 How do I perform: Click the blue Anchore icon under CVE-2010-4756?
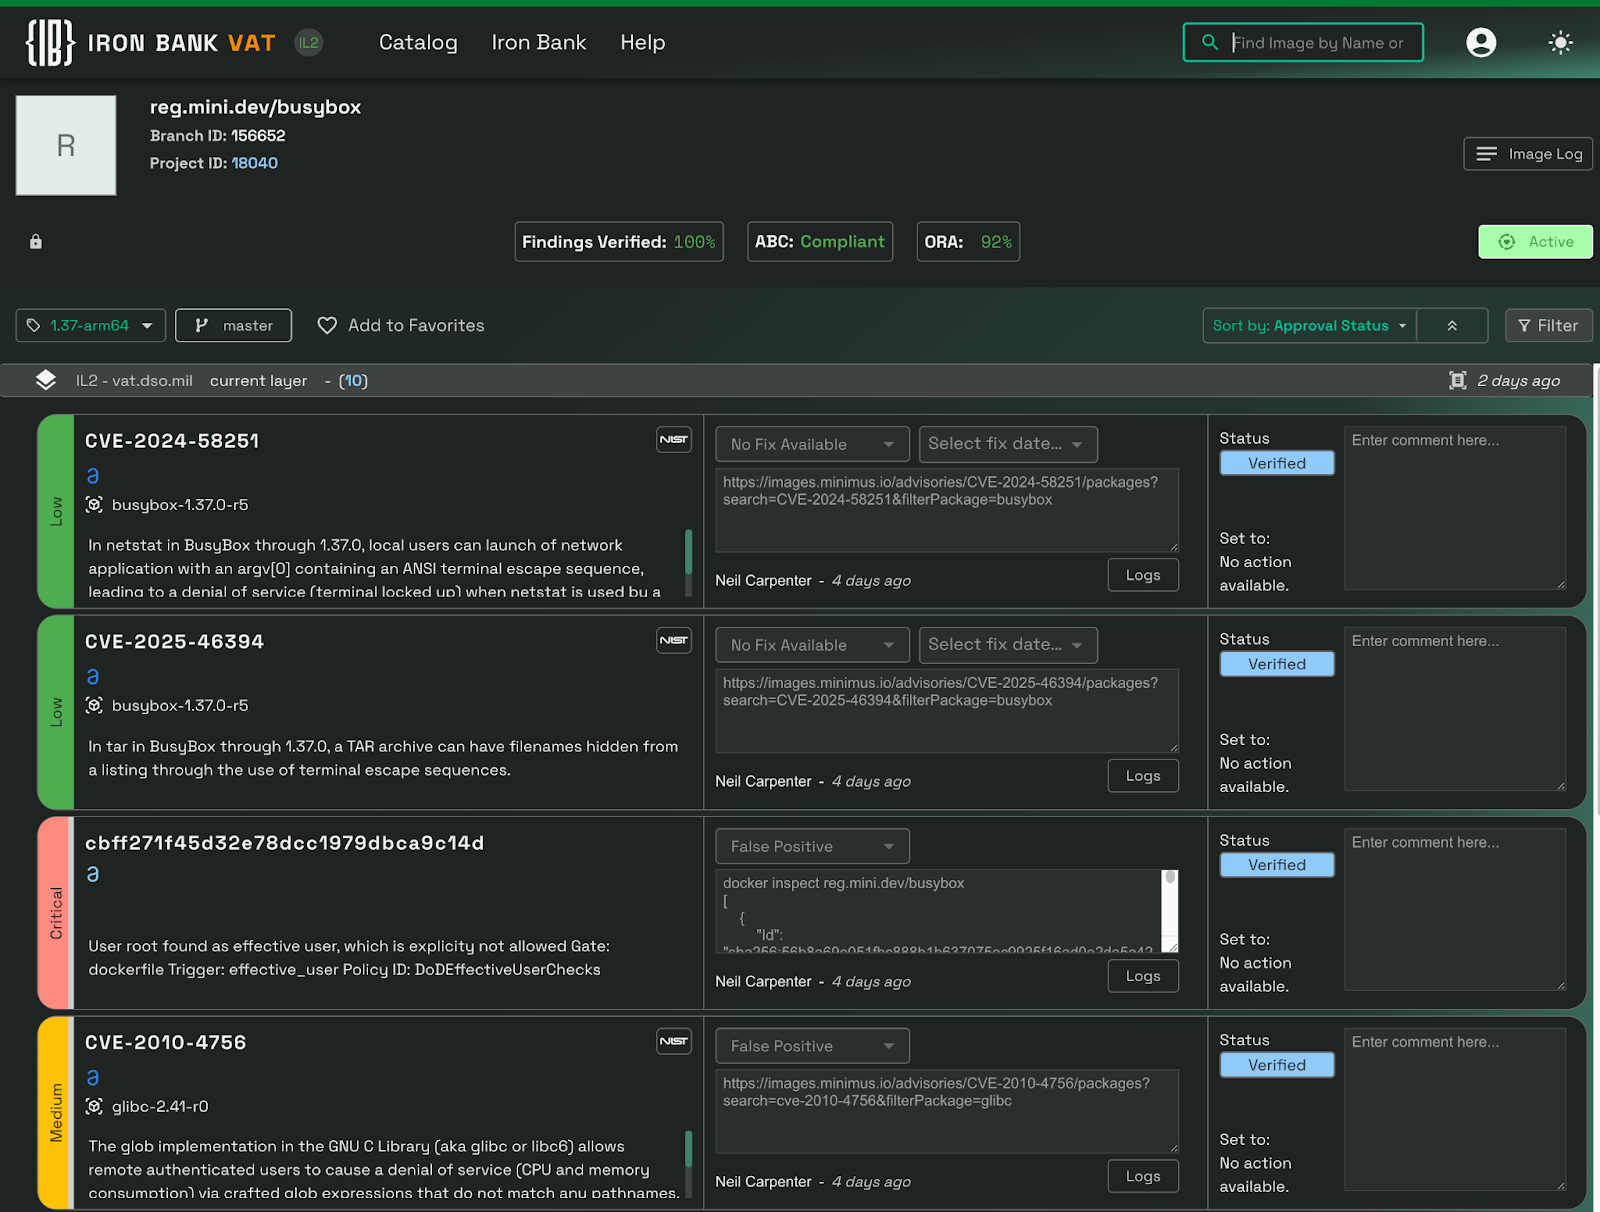tap(93, 1077)
